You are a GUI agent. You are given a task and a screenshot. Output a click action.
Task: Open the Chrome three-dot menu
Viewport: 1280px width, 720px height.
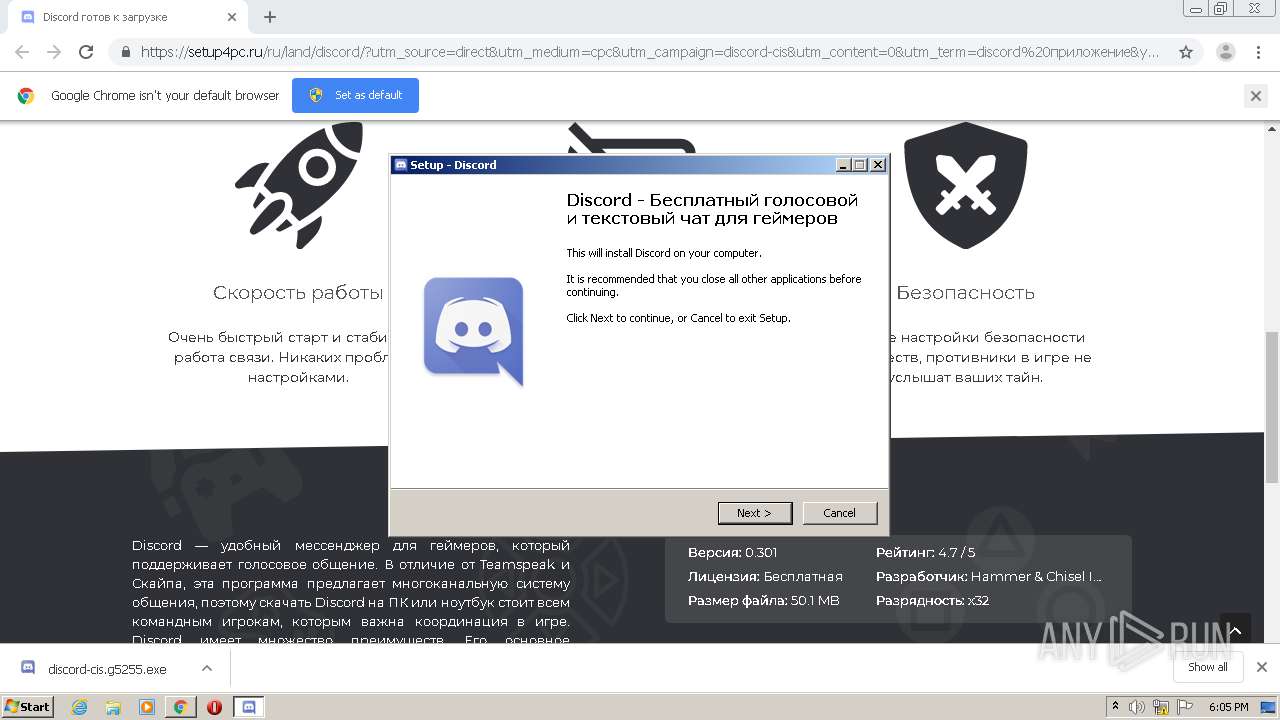coord(1257,52)
